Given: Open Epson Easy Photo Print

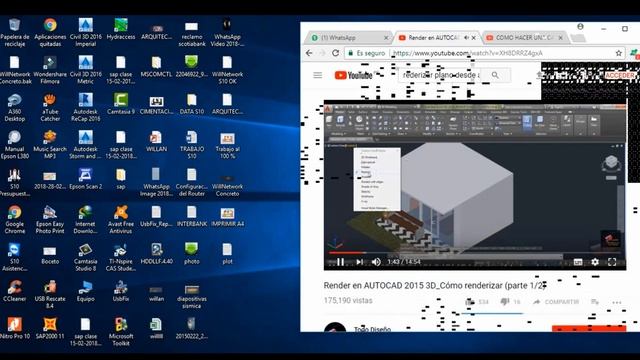Looking at the screenshot, I should coord(50,220).
